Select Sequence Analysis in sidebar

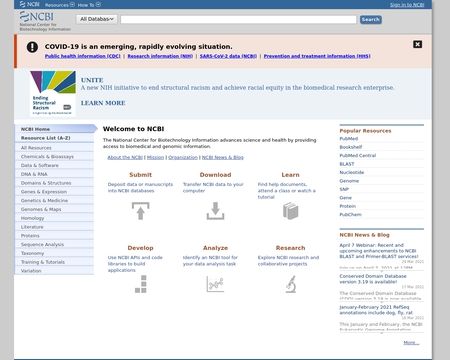pos(54,244)
